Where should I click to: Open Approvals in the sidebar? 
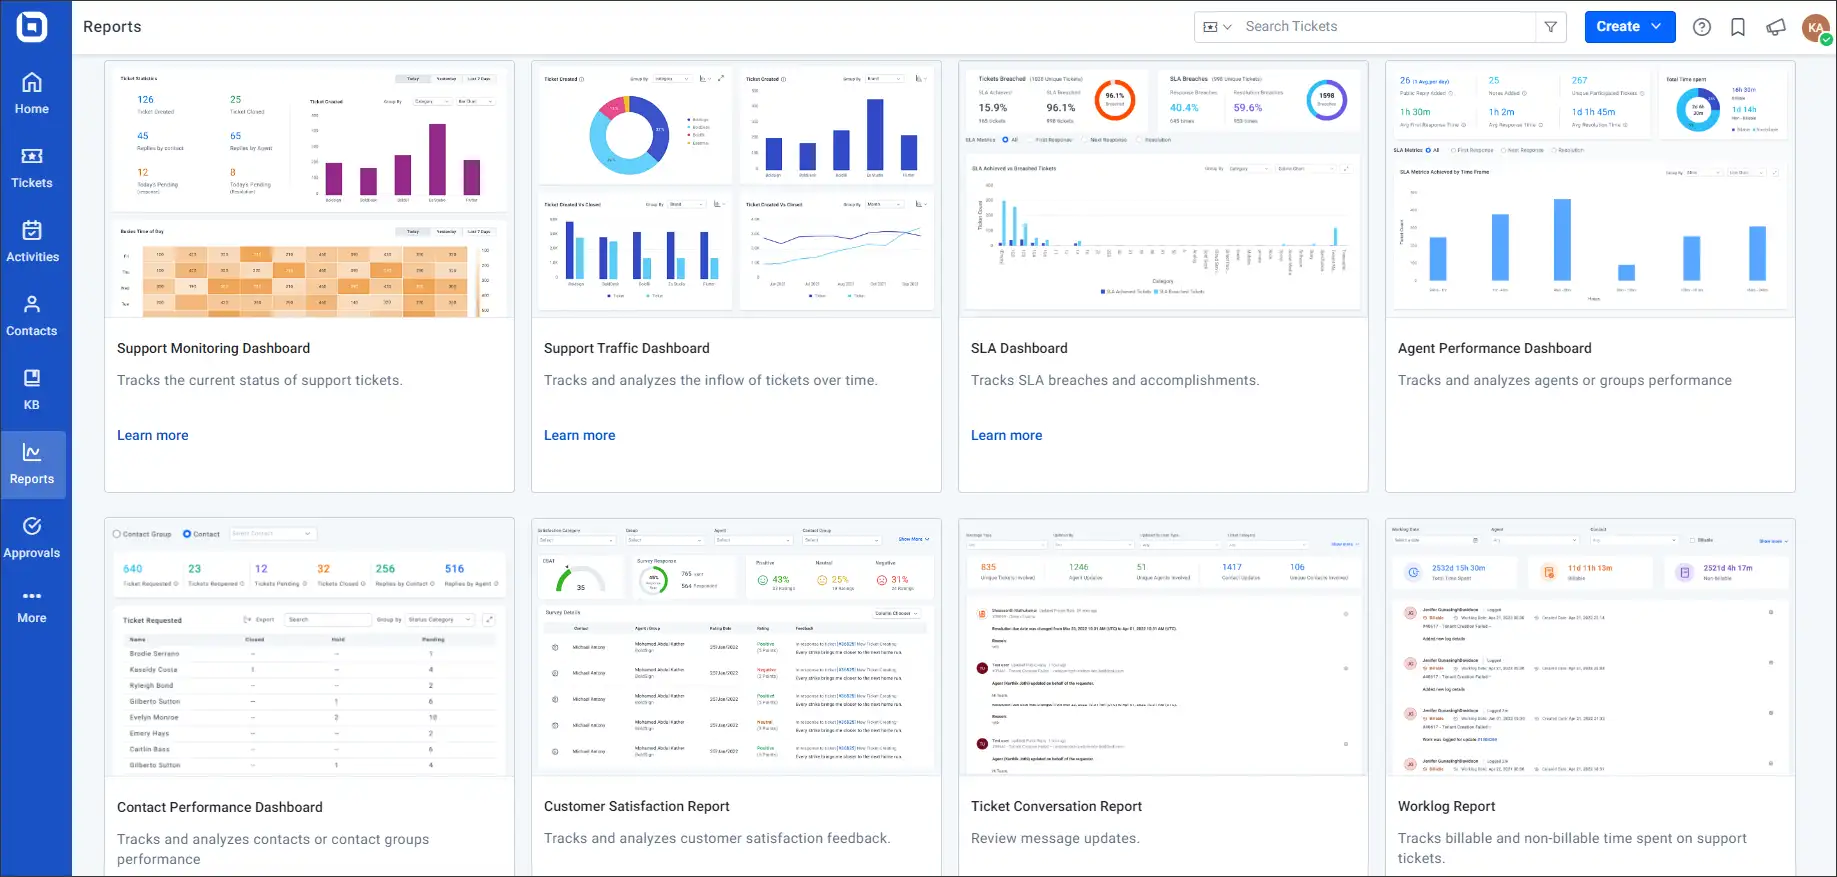32,538
